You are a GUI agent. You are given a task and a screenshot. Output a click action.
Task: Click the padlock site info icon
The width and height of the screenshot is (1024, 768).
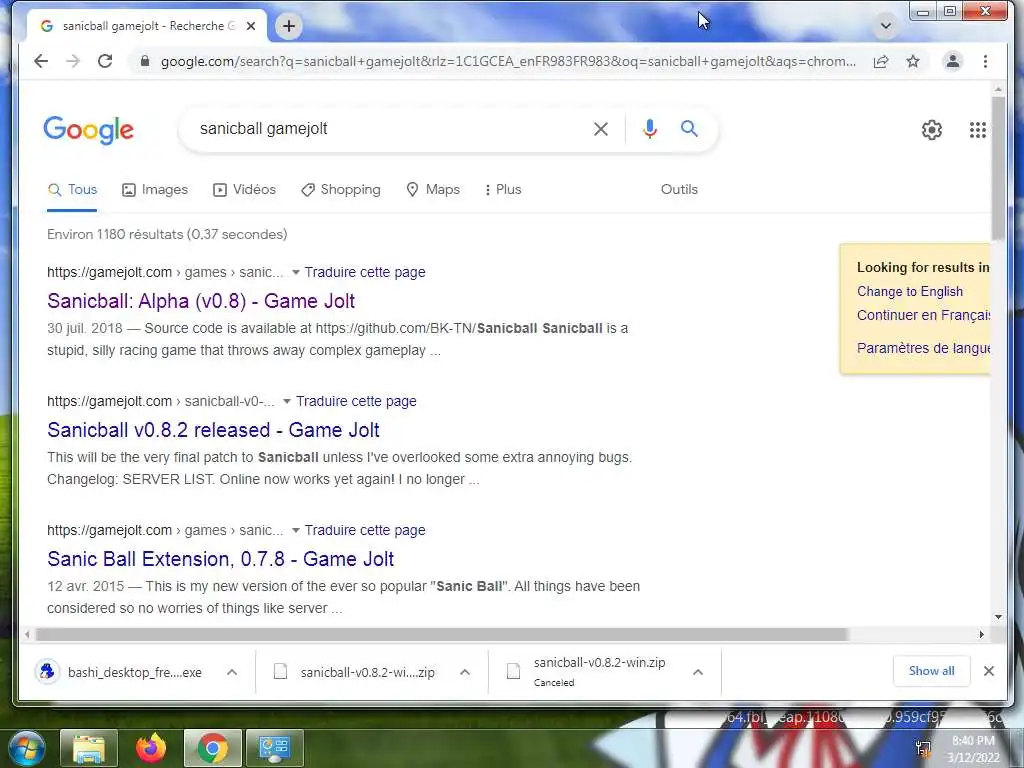click(x=145, y=61)
